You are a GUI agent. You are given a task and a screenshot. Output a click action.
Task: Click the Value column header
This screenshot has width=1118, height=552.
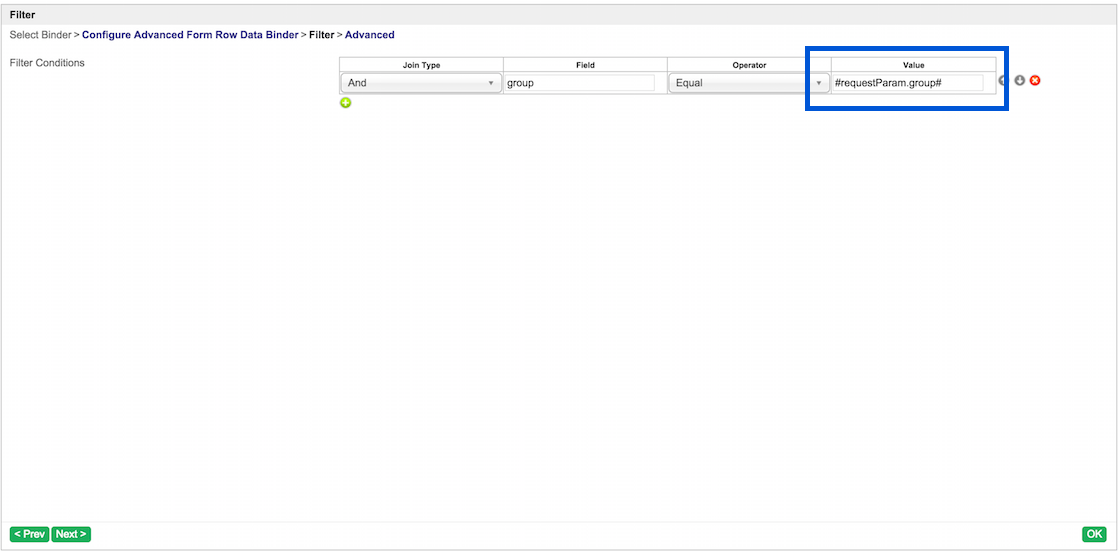(x=913, y=65)
